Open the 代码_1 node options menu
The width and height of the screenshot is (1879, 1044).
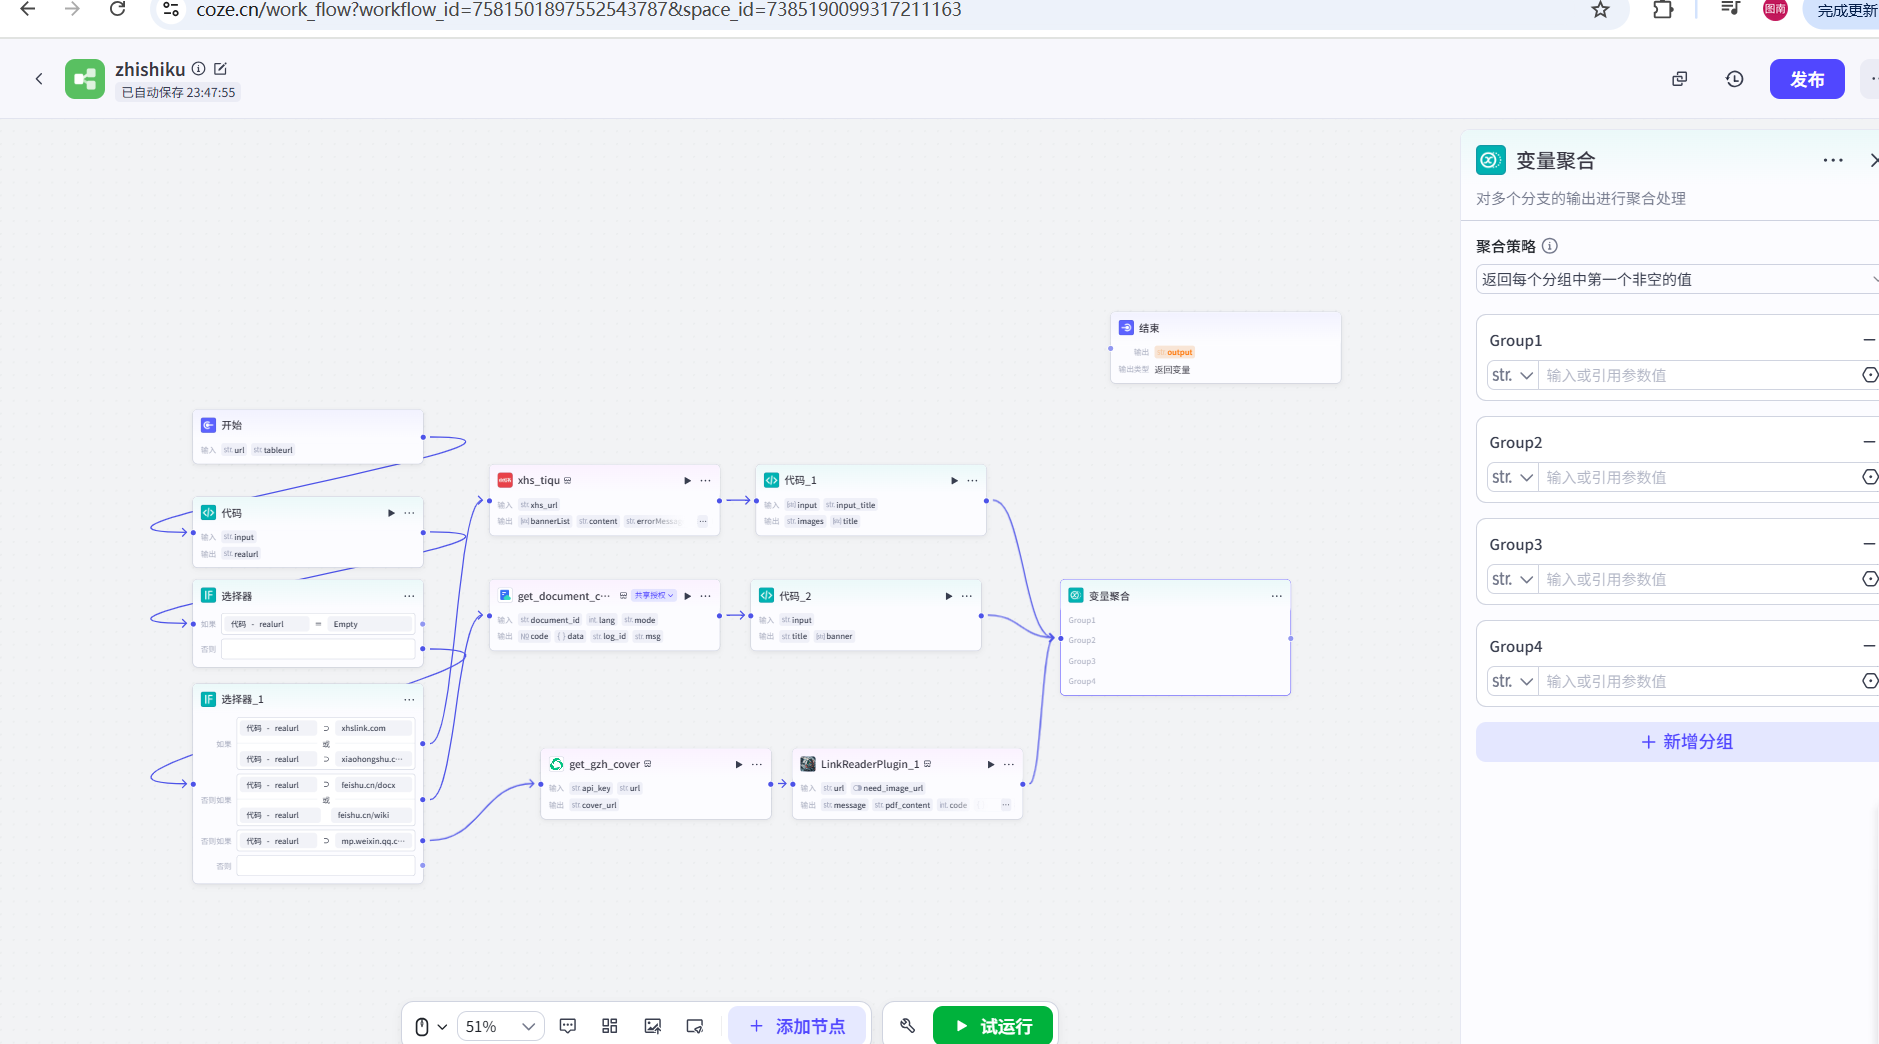972,481
